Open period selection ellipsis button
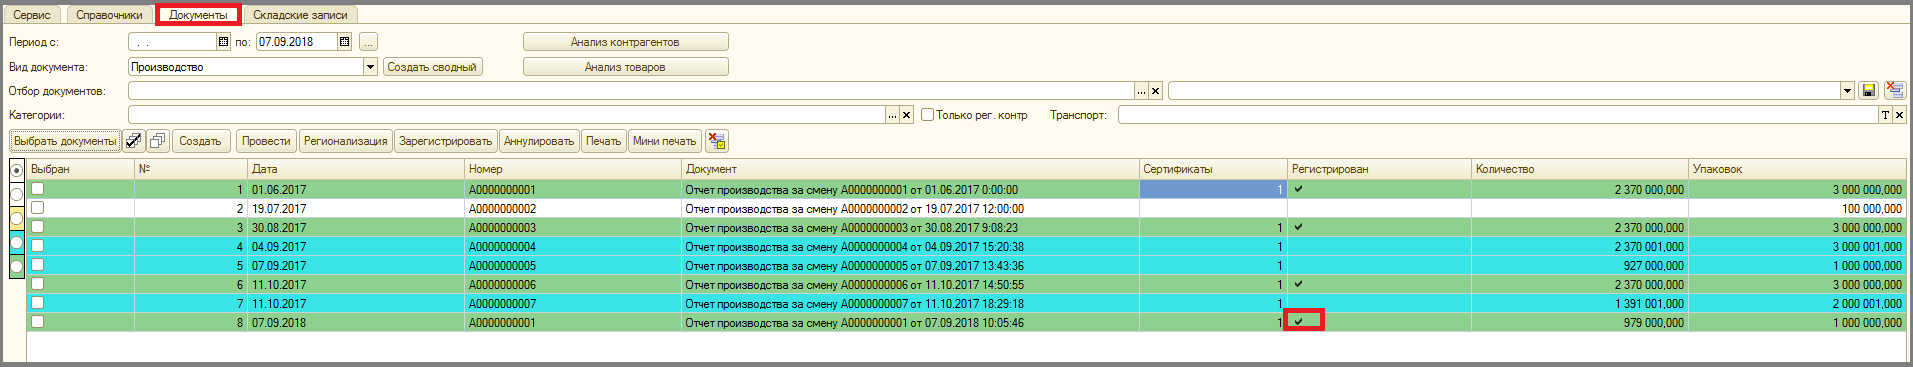Viewport: 1913px width, 367px height. 368,42
